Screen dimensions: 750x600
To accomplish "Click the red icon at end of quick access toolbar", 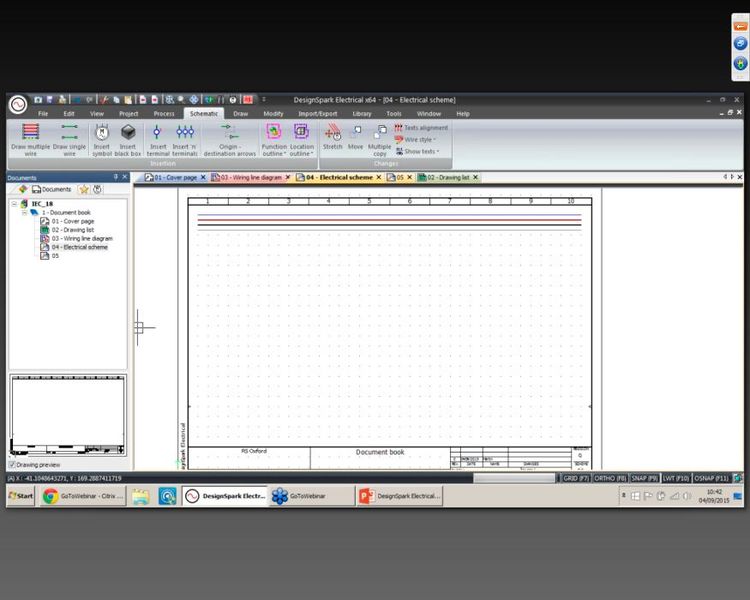I will click(248, 100).
